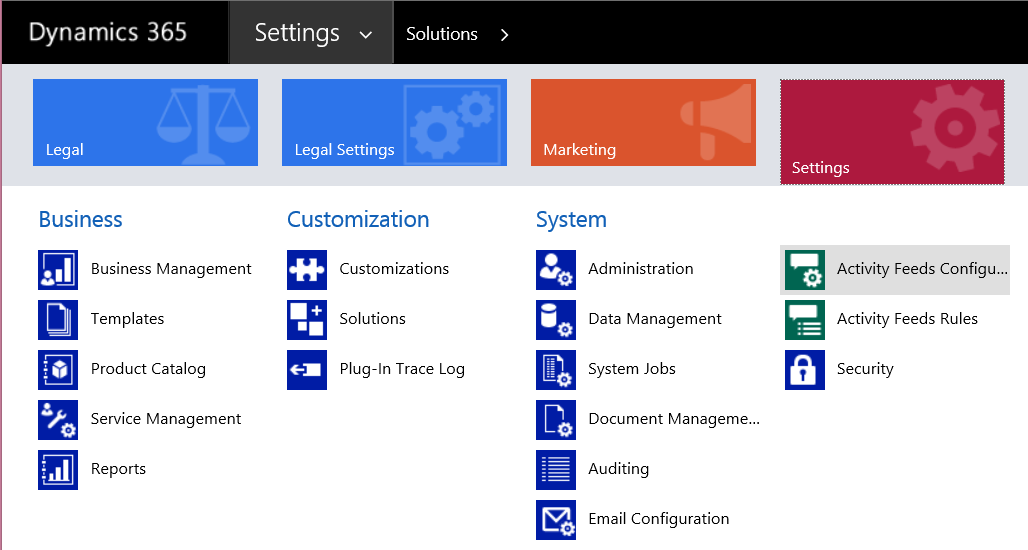
Task: Click the Email Configuration envelope icon
Action: coord(556,520)
